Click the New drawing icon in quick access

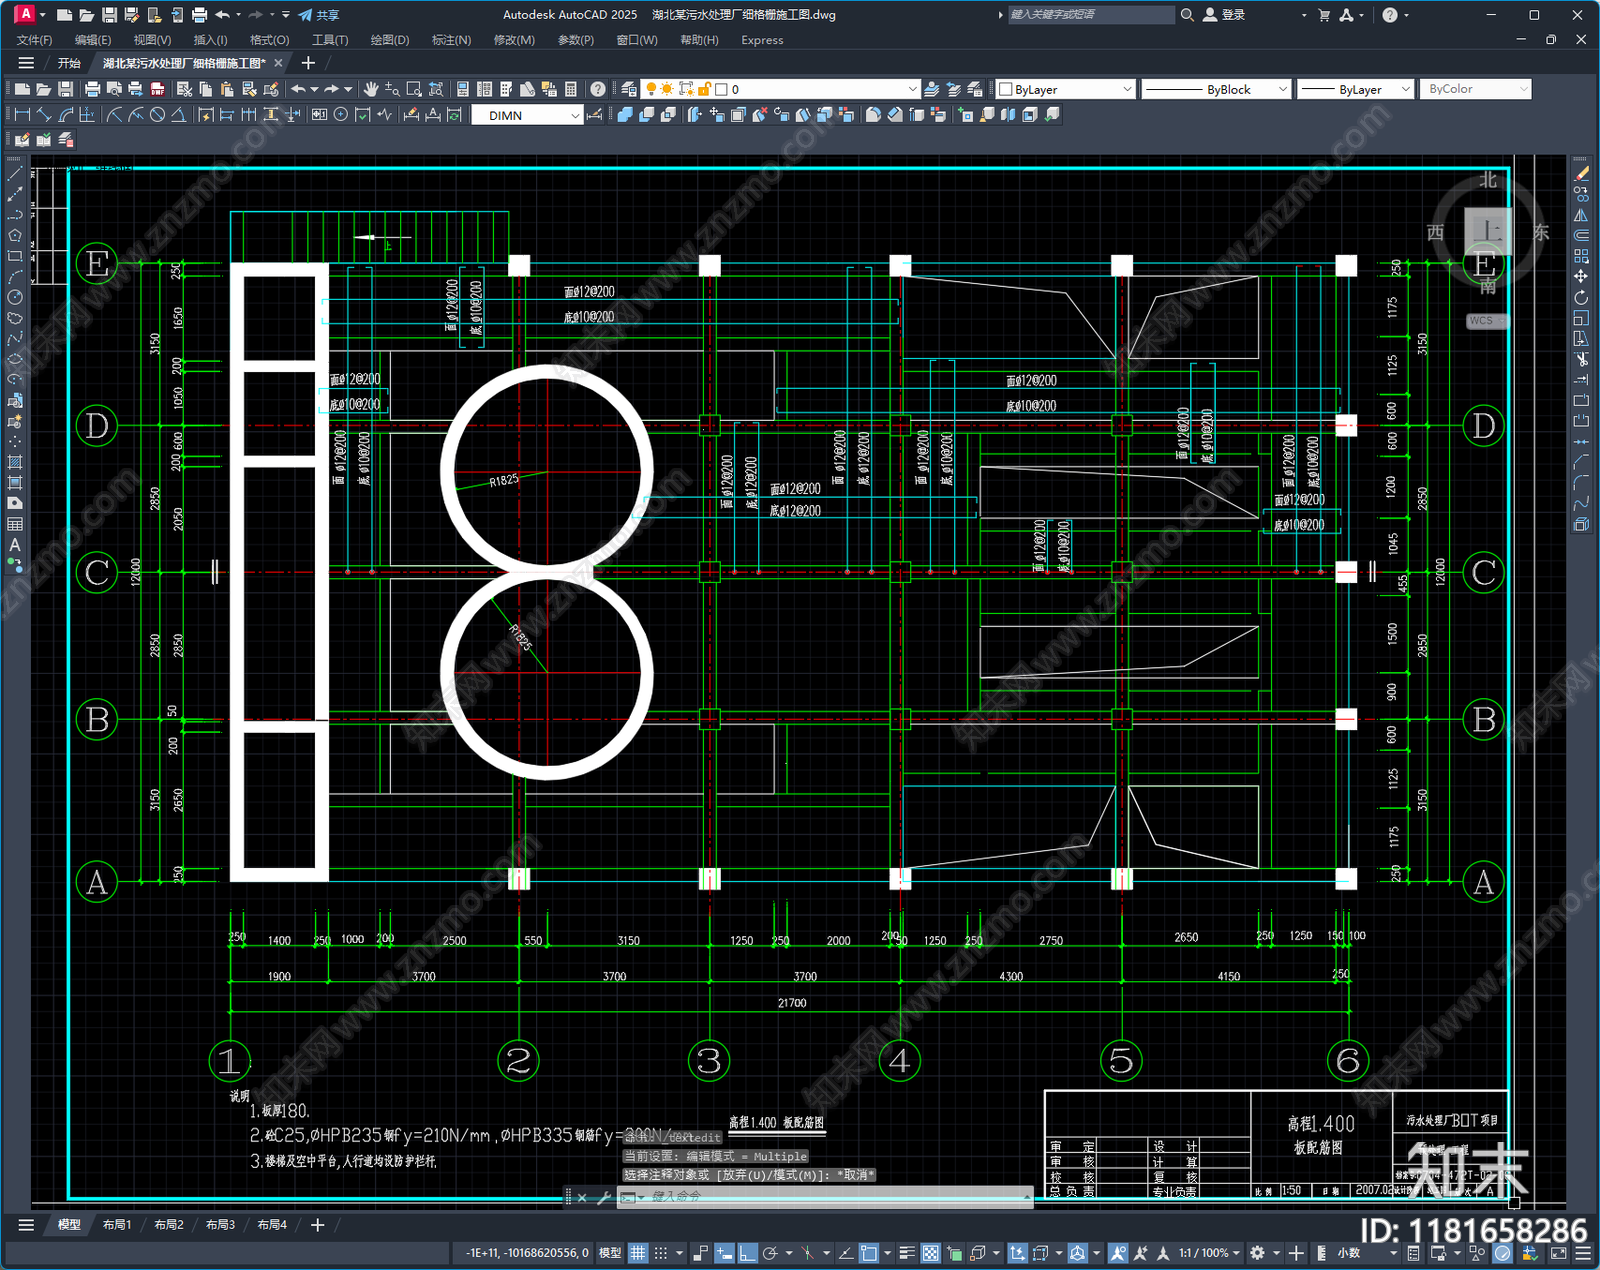point(64,15)
